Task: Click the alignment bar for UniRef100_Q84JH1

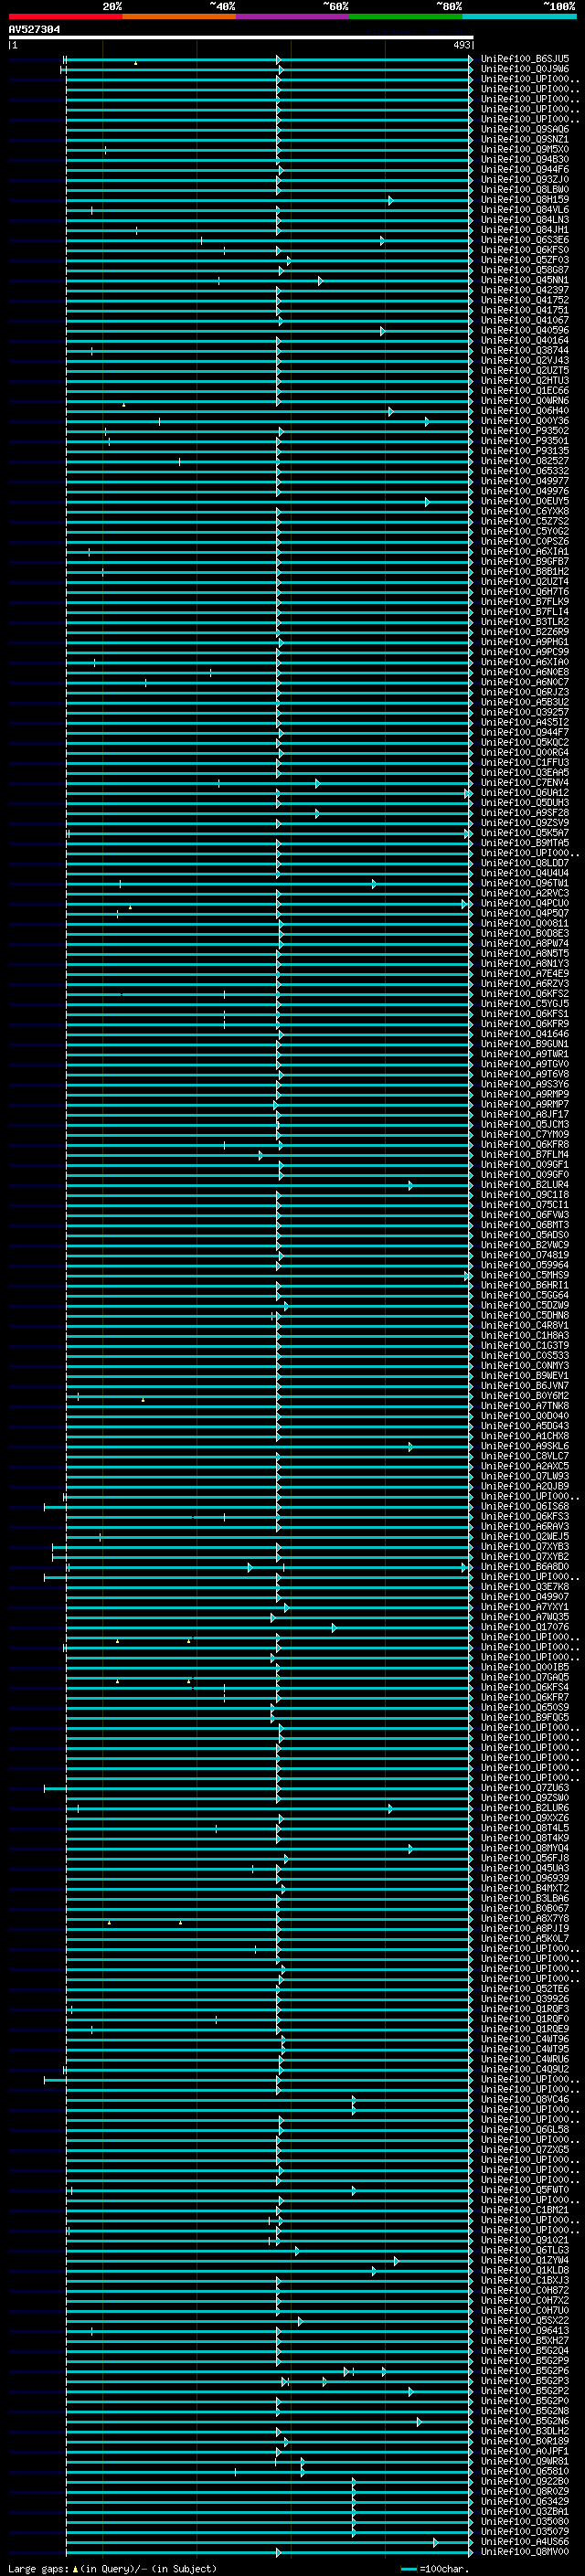Action: click(x=270, y=231)
